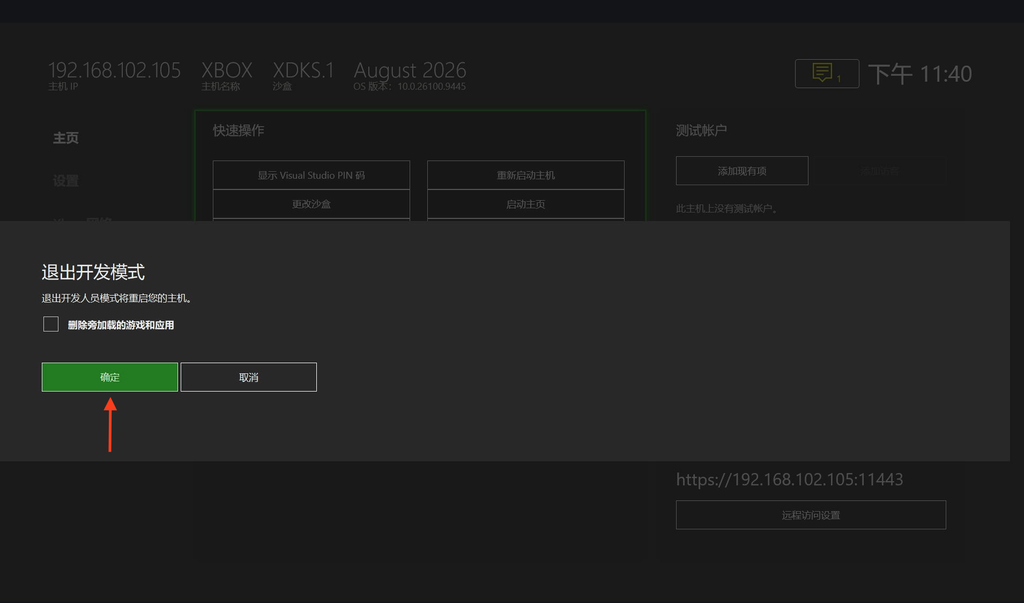The height and width of the screenshot is (603, 1024).
Task: Open the notifications message icon
Action: (x=827, y=73)
